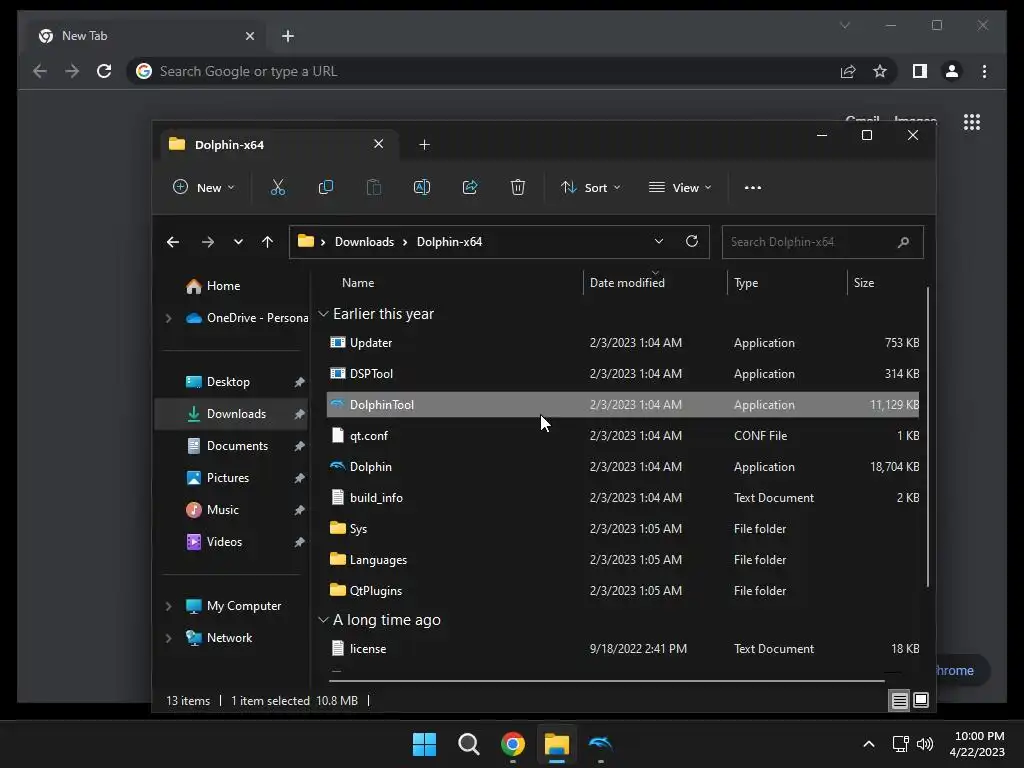Image resolution: width=1024 pixels, height=768 pixels.
Task: Collapse the A long time ago group
Action: tap(323, 620)
